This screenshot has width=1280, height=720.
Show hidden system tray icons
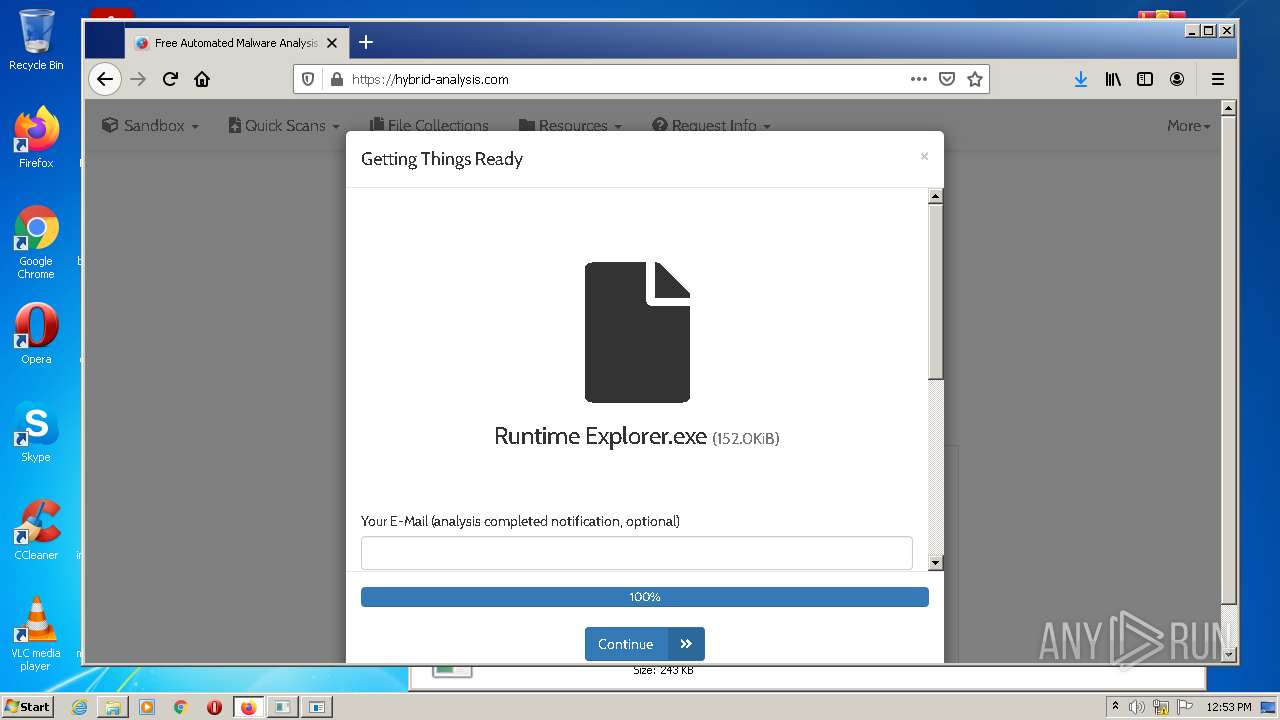(x=1115, y=706)
